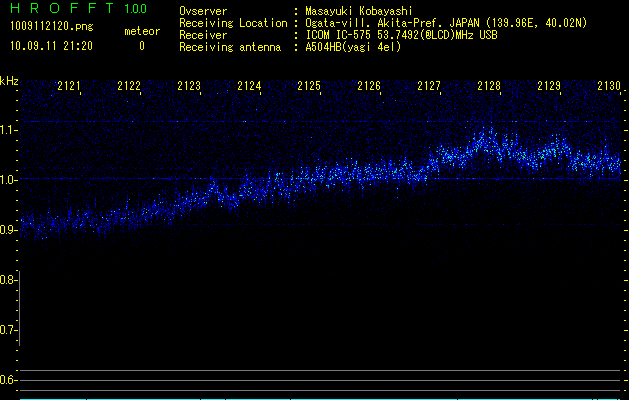629x400 pixels.
Task: Click the HROFFT program title
Action: 62,9
